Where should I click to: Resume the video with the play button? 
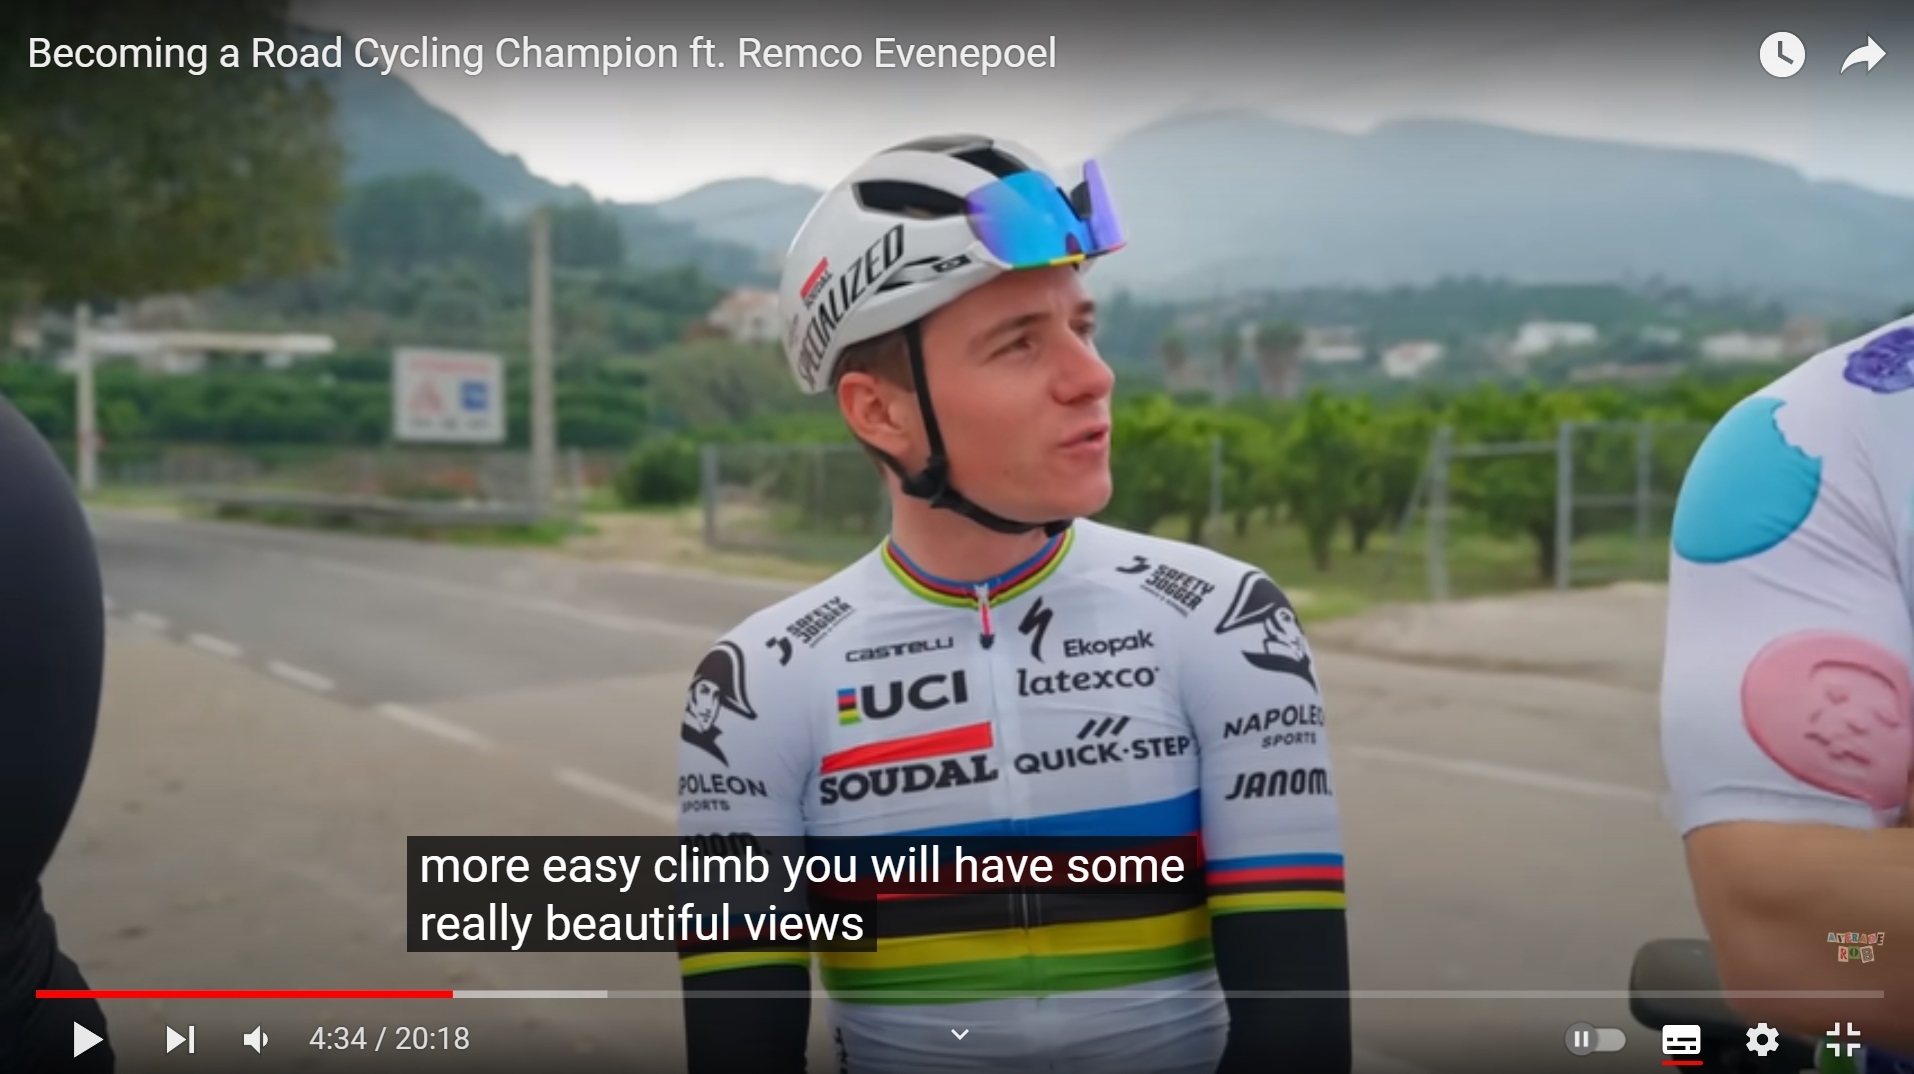pos(87,1040)
